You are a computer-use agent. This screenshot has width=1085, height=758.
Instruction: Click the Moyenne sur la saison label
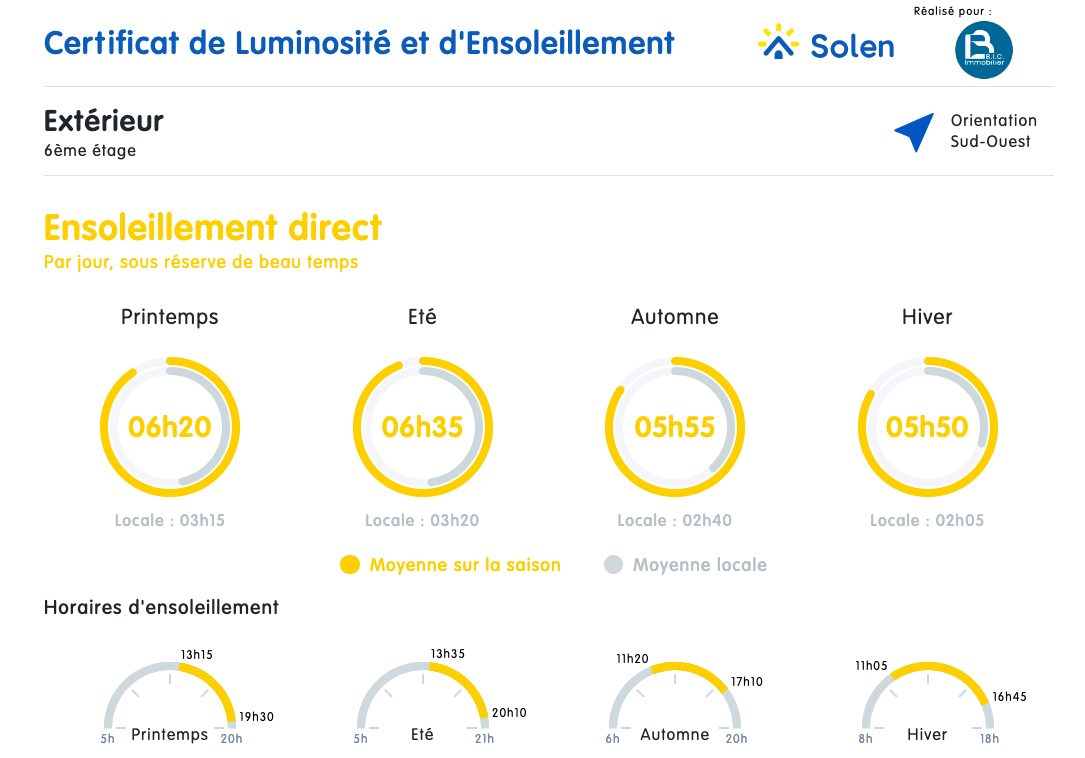(x=465, y=565)
